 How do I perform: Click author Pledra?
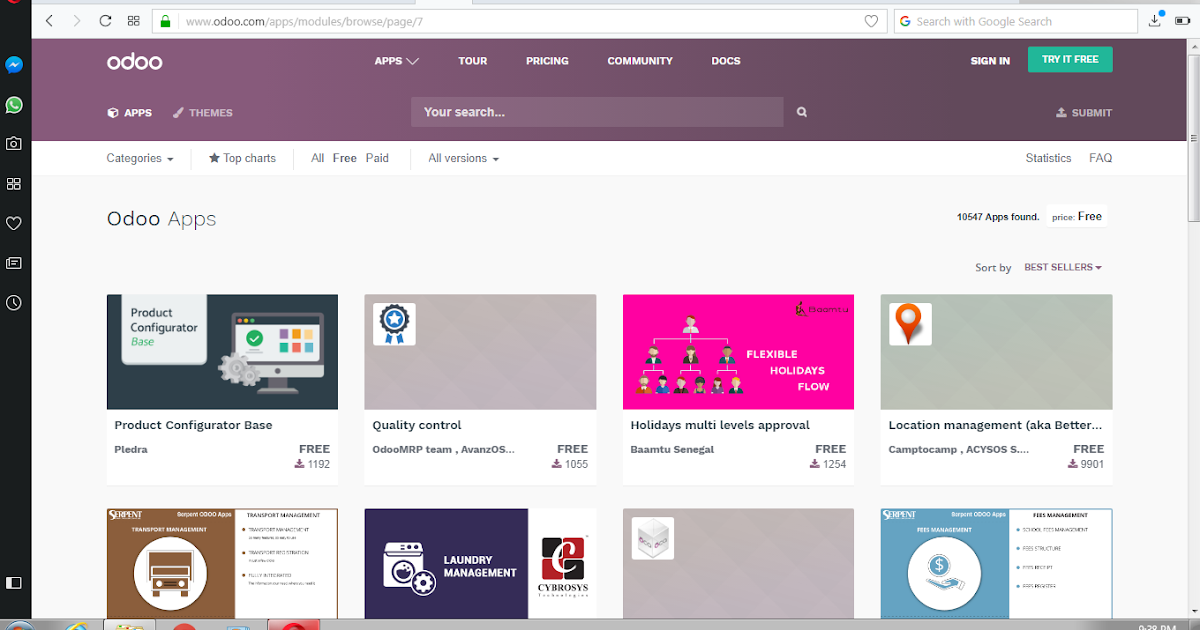point(131,450)
